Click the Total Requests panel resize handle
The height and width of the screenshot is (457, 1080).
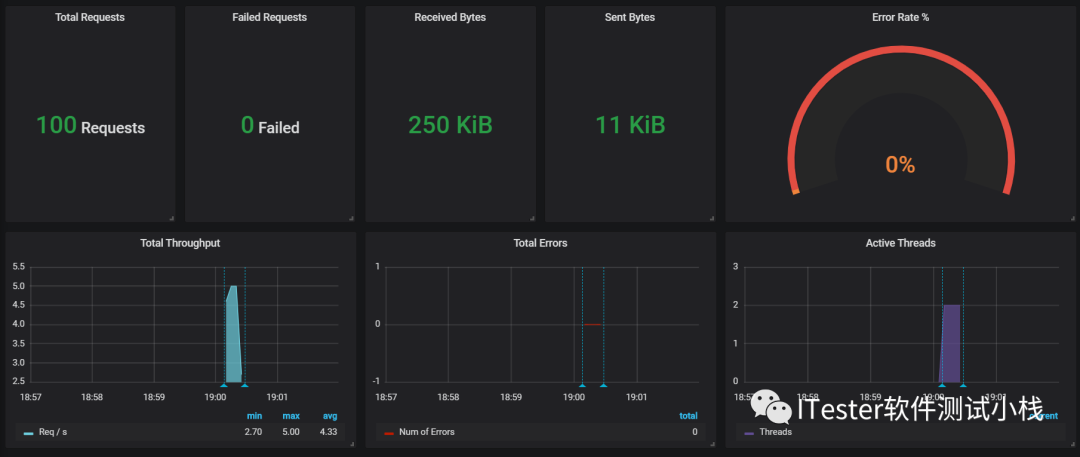pos(172,219)
